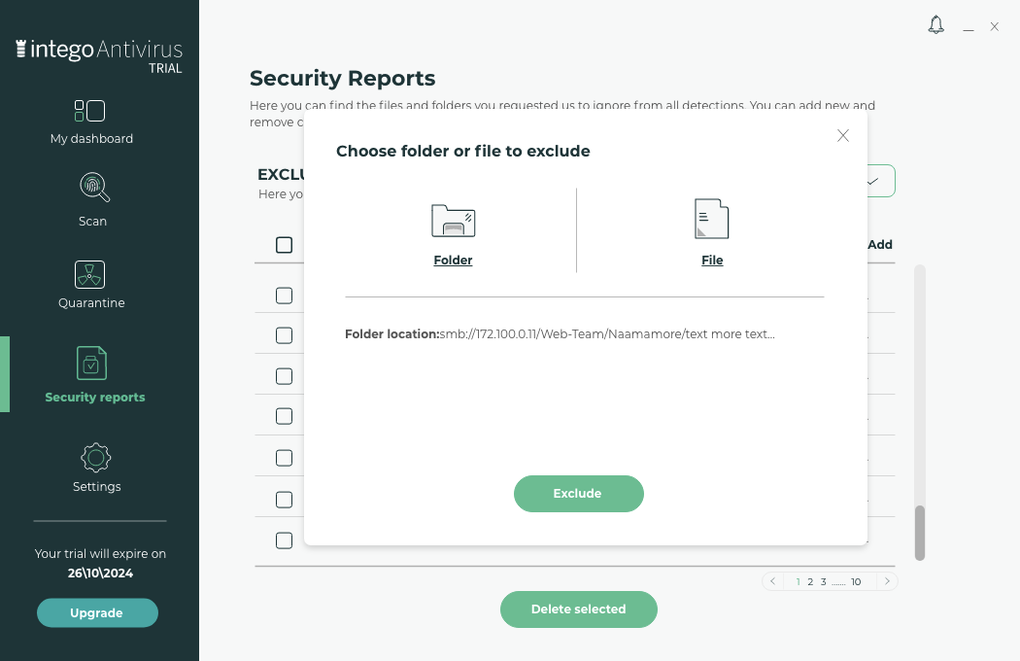Click the Upgrade button

(98, 613)
